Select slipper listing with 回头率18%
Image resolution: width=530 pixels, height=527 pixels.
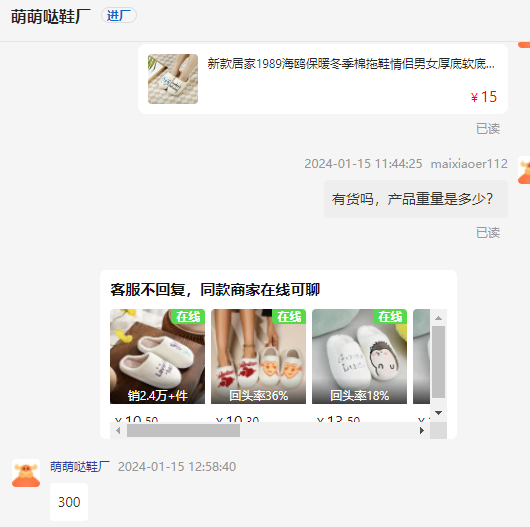coord(359,356)
